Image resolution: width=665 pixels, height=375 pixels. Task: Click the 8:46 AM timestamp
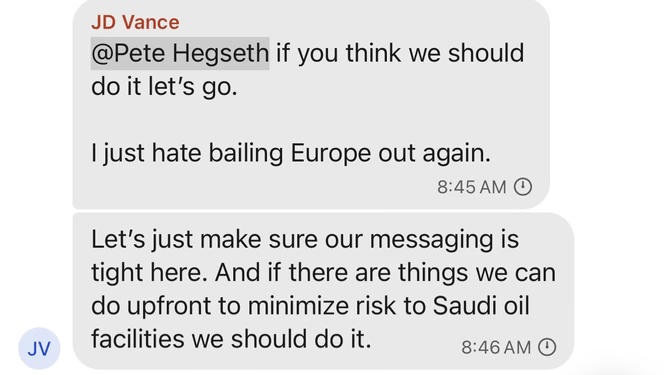pyautogui.click(x=496, y=347)
